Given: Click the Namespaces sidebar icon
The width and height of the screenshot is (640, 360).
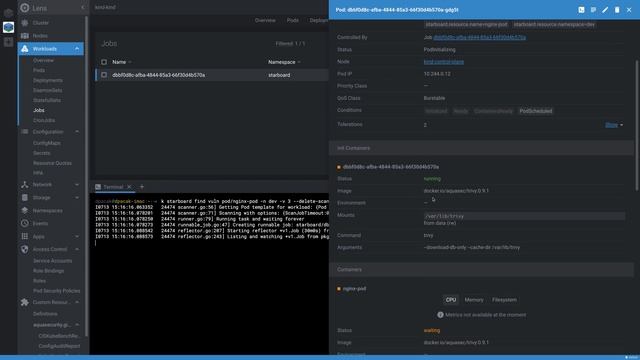Looking at the screenshot, I should (x=24, y=211).
